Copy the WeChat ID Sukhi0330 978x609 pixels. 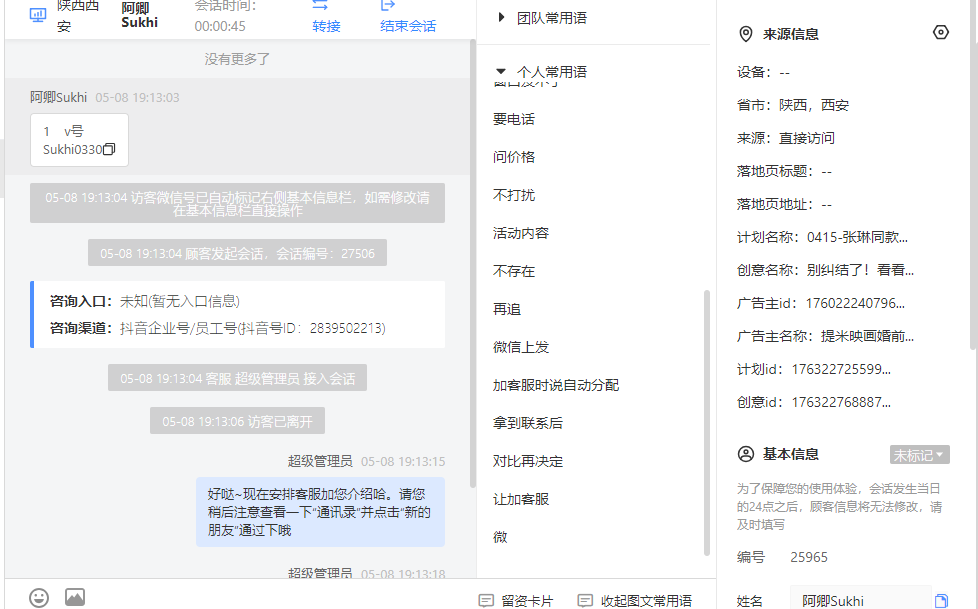coord(109,149)
